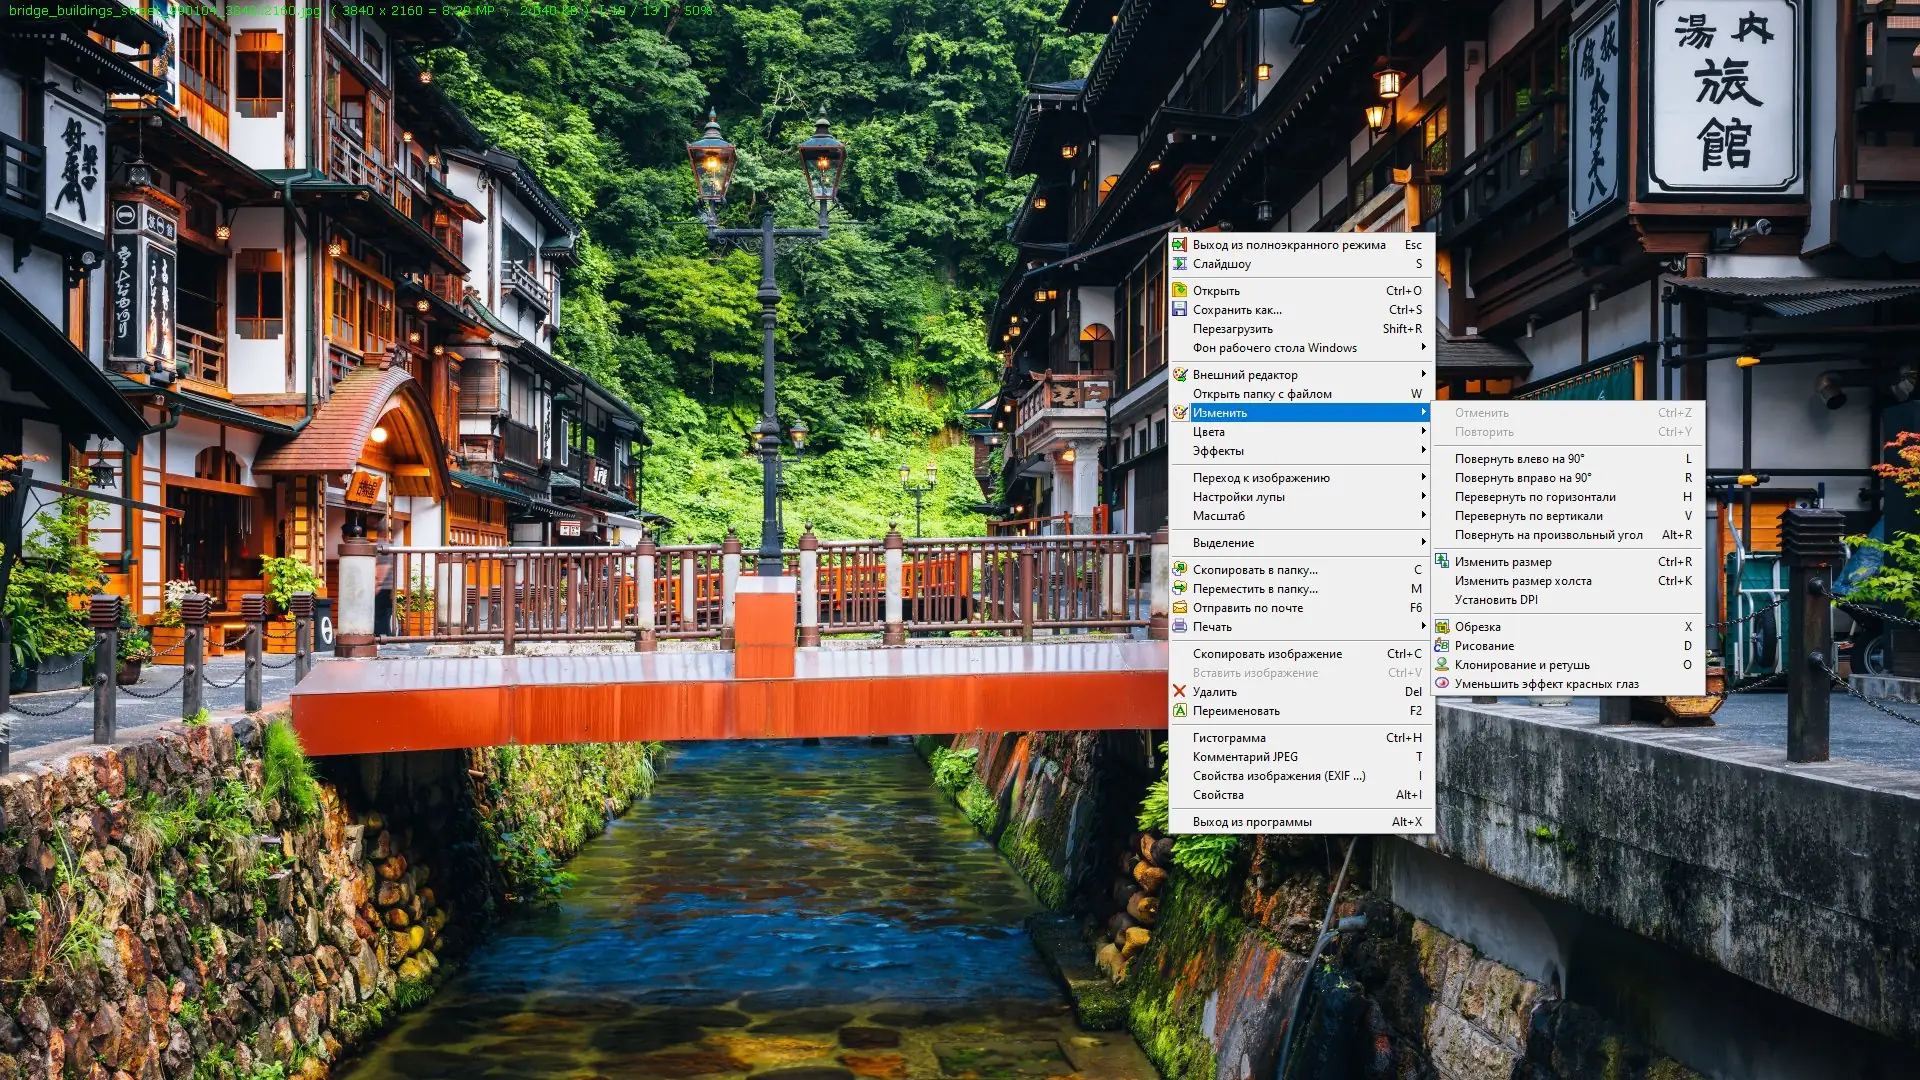Click the Переименовать rename icon
Viewport: 1920px width, 1080px height.
[1180, 711]
